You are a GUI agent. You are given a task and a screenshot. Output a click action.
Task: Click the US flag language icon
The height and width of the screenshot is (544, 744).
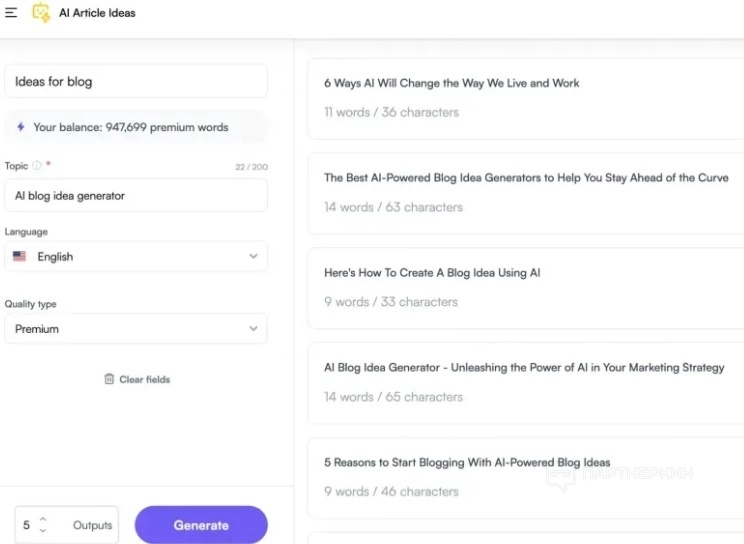[20, 257]
